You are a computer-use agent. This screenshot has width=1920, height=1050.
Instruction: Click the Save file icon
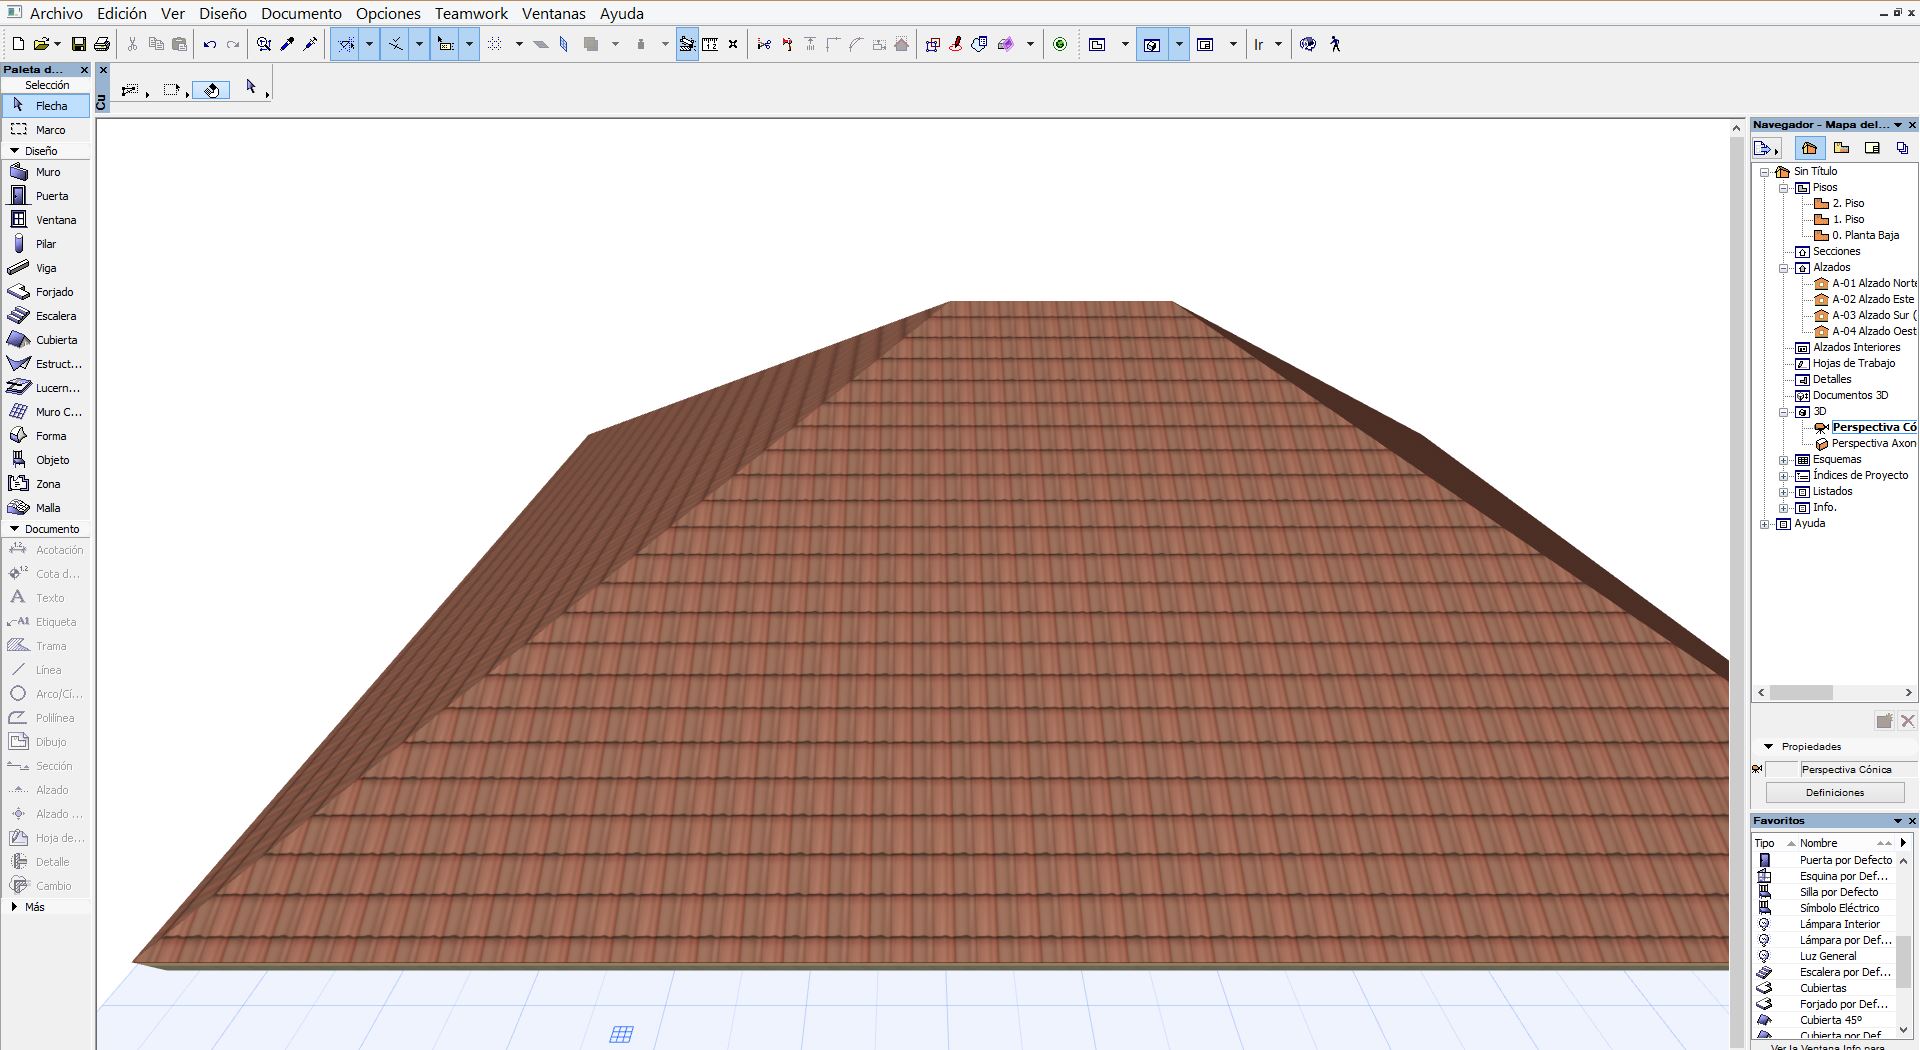[78, 44]
